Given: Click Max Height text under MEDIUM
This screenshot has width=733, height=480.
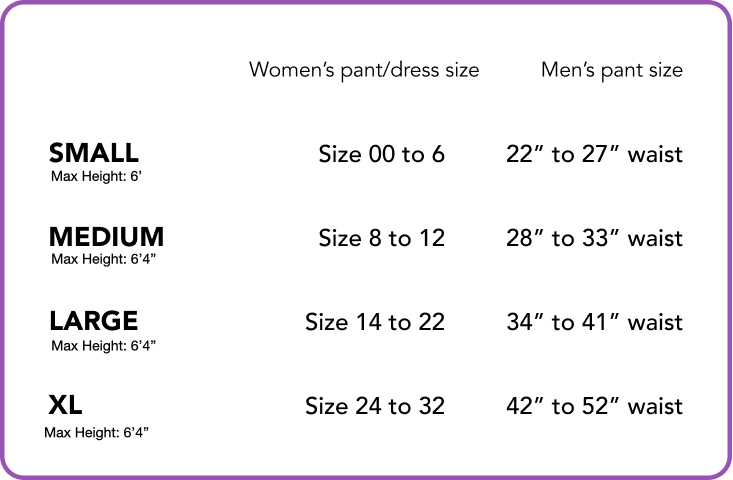Looking at the screenshot, I should pyautogui.click(x=104, y=260).
